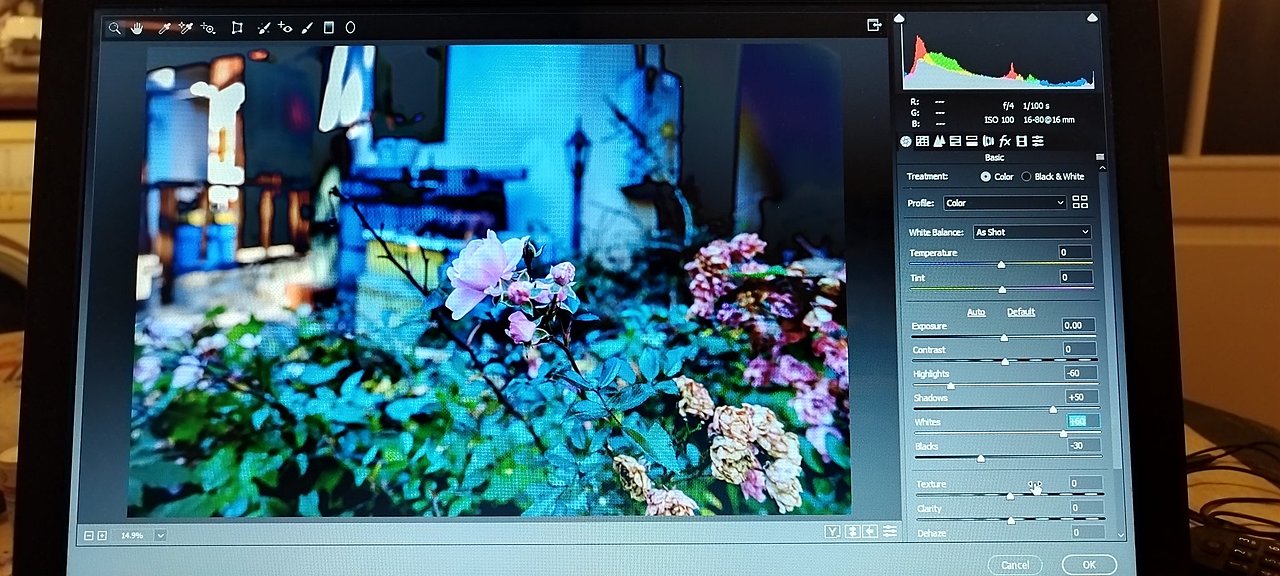Click the Auto adjustment link

tap(976, 312)
